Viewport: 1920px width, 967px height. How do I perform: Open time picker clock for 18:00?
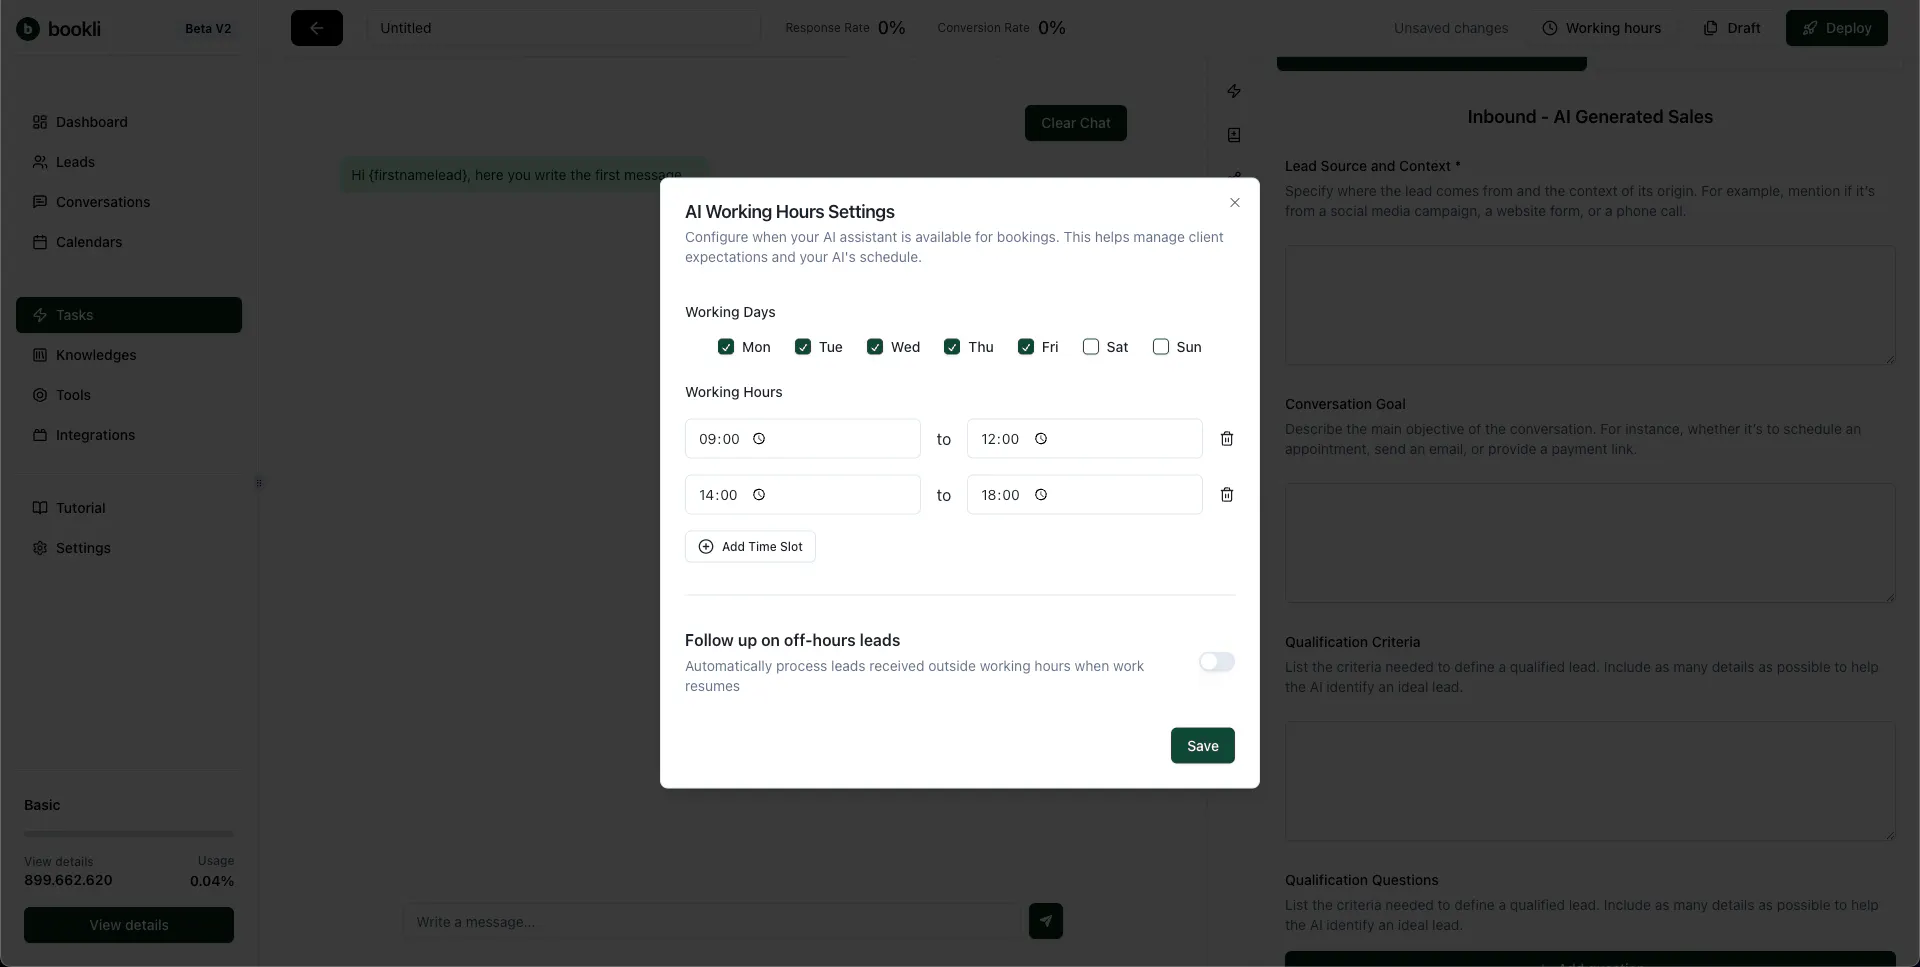(1041, 495)
